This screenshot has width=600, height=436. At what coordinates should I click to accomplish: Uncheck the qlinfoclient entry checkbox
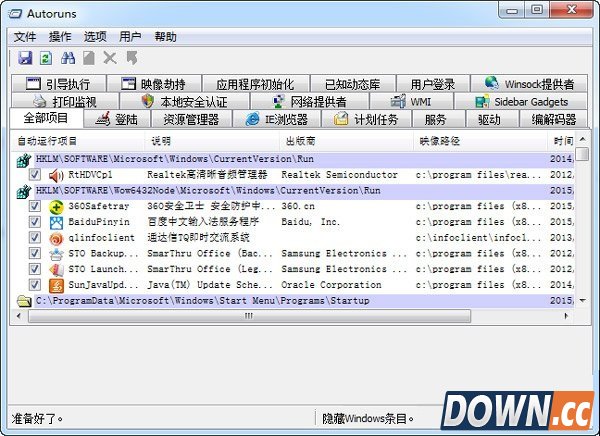click(x=34, y=237)
